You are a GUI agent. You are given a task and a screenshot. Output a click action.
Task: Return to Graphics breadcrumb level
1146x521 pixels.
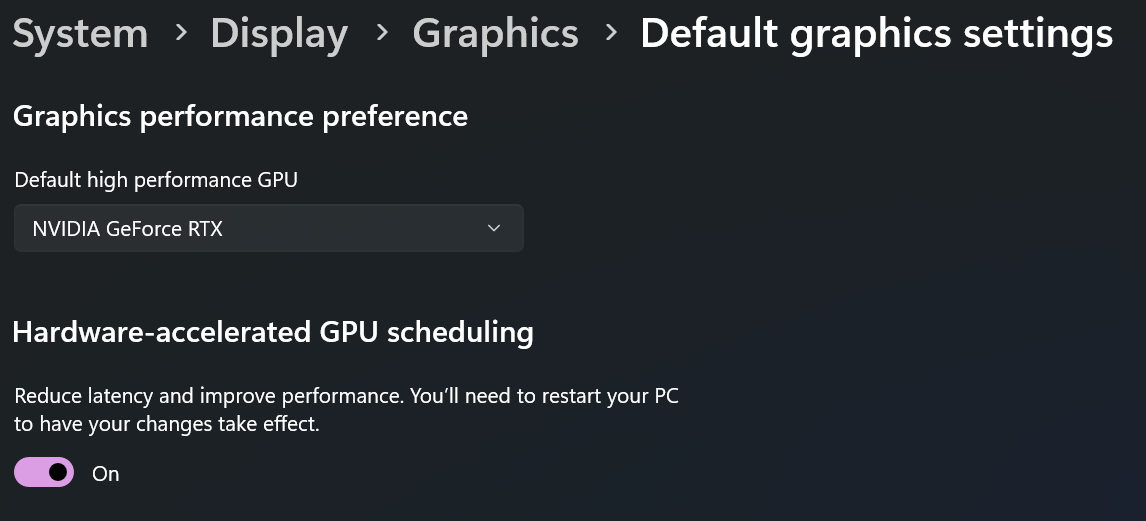[496, 33]
